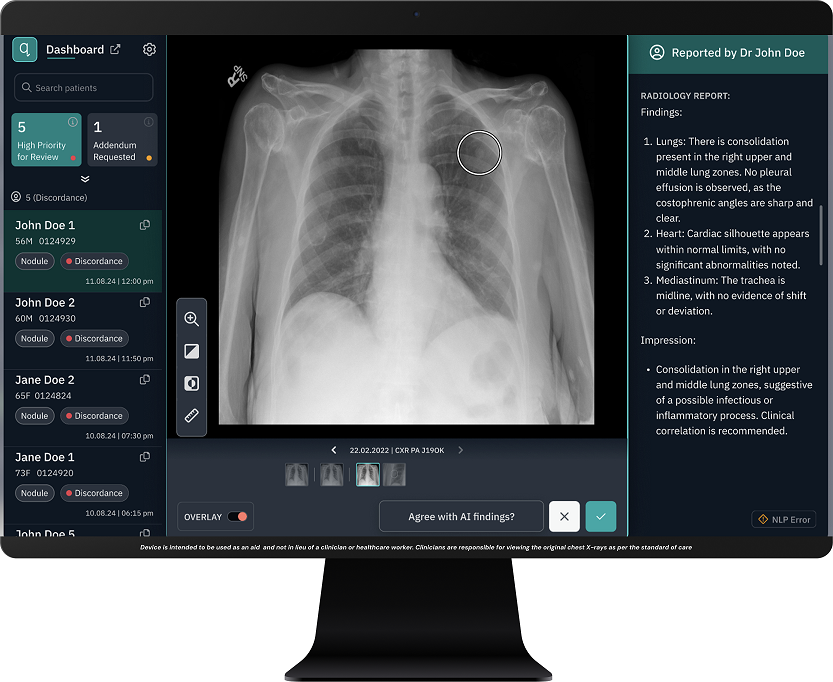The height and width of the screenshot is (682, 833).
Task: Reject AI findings with the X button
Action: point(564,516)
